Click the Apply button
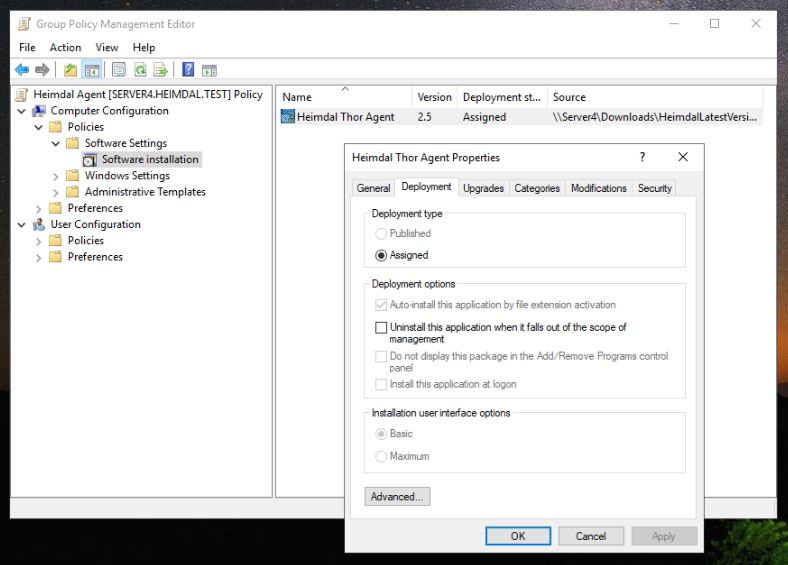 (x=664, y=536)
